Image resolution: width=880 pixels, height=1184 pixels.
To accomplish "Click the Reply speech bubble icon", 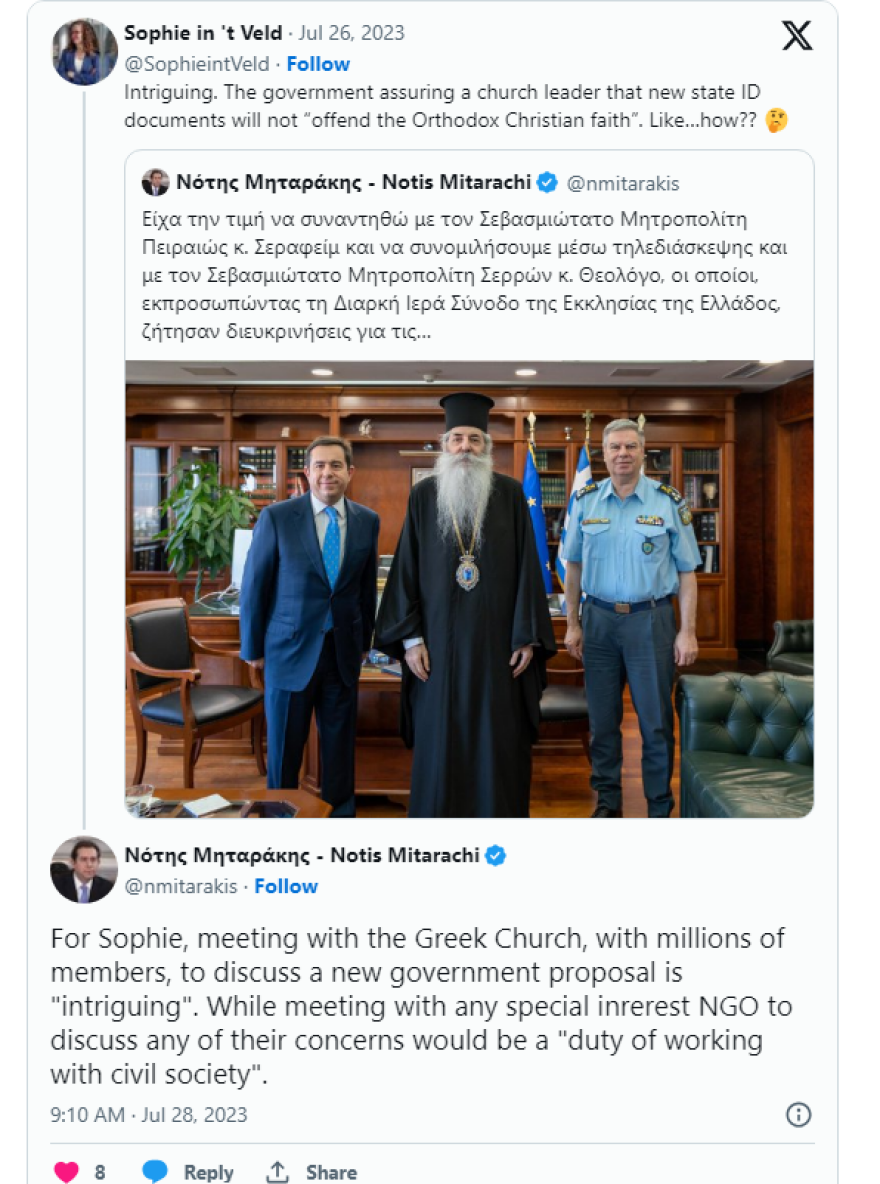I will tap(155, 1172).
